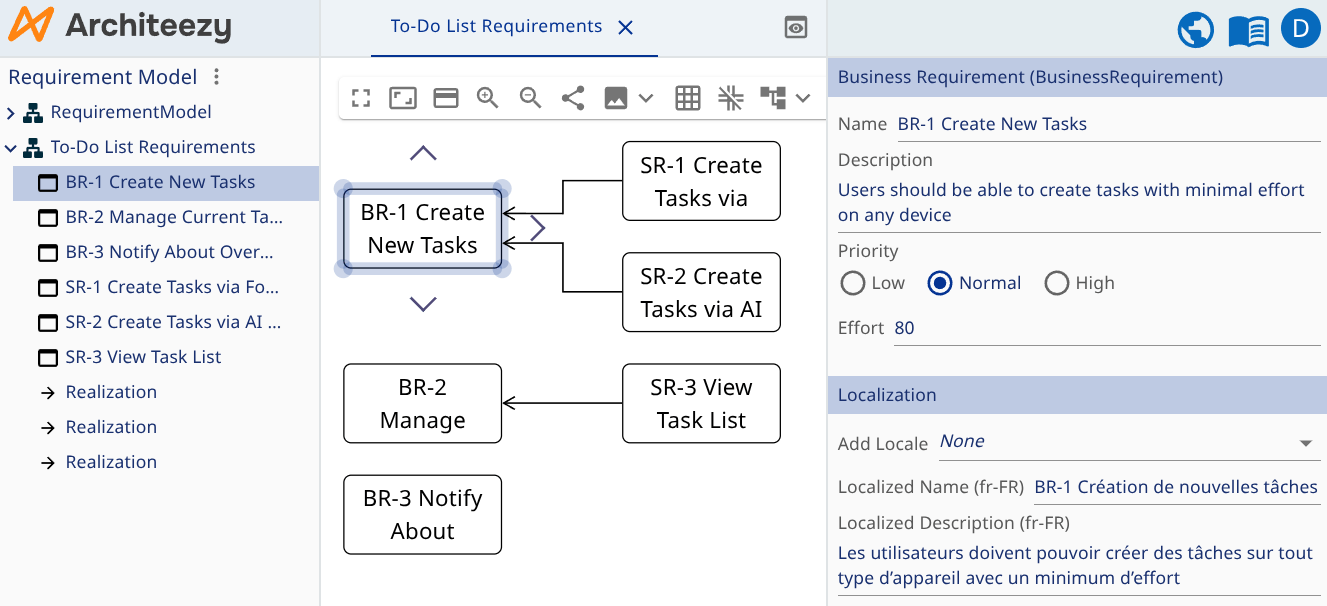Select SR-3 View Task List in tree

coord(143,357)
